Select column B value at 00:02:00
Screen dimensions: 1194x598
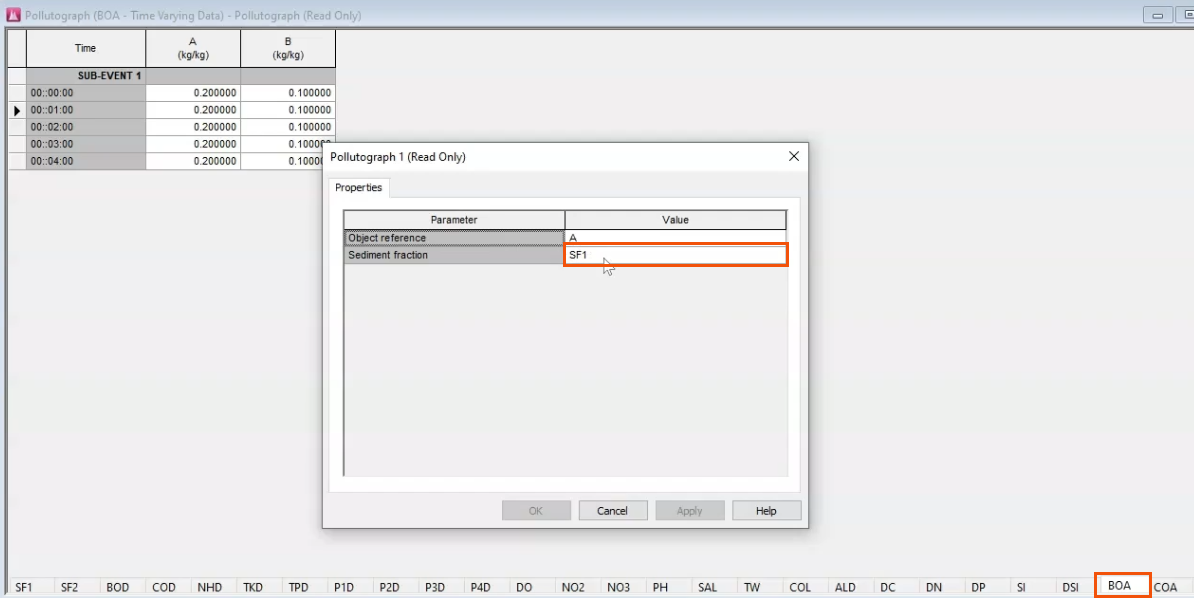click(288, 127)
